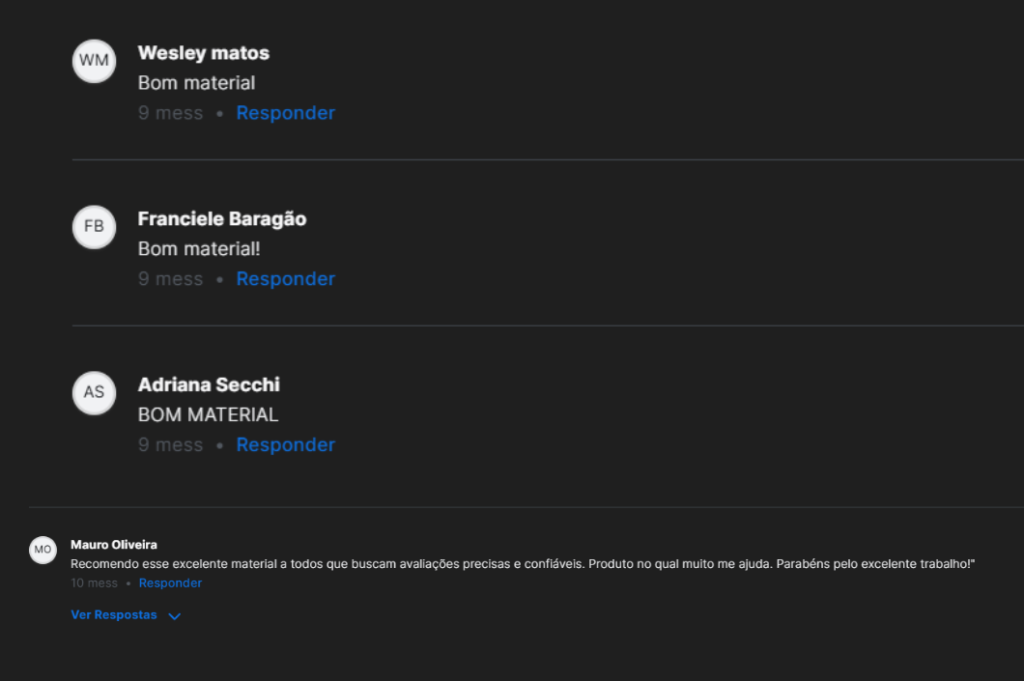
Task: Reply to Franciele Baragão's comment
Action: click(x=285, y=279)
